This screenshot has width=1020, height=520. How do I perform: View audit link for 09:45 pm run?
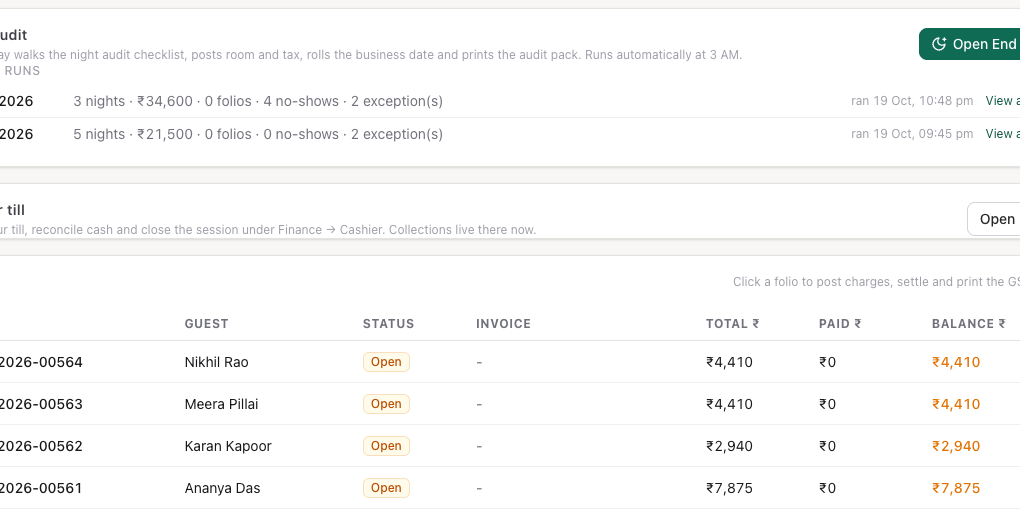tap(1002, 134)
